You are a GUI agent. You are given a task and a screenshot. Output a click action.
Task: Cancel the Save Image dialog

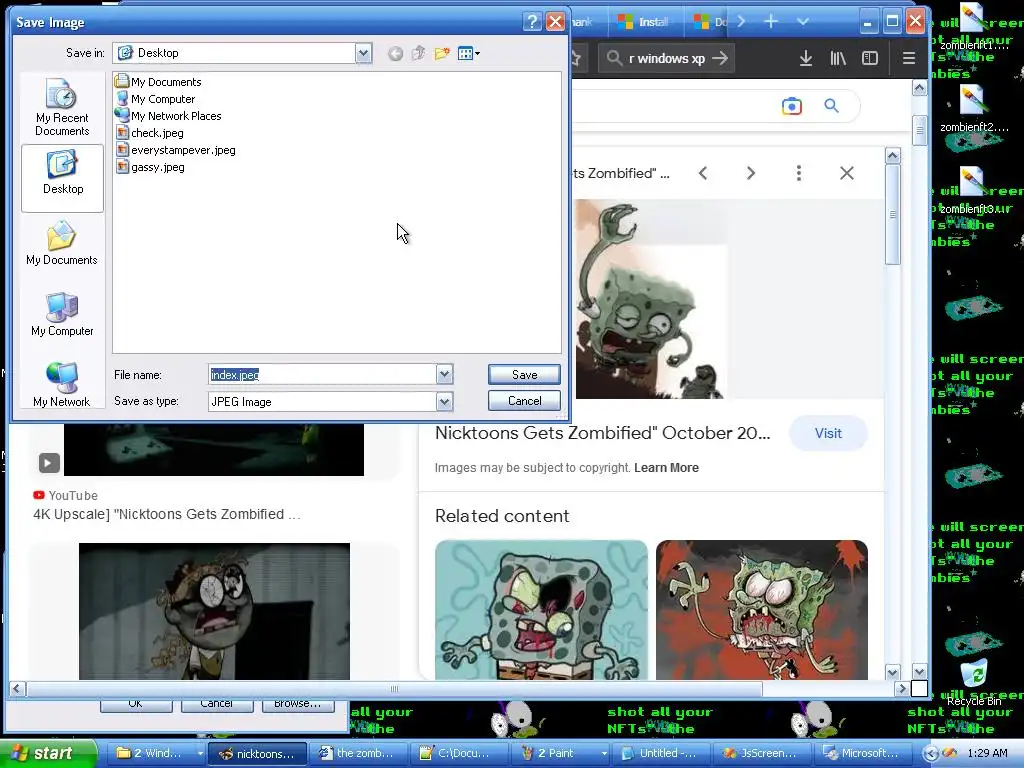[x=524, y=400]
